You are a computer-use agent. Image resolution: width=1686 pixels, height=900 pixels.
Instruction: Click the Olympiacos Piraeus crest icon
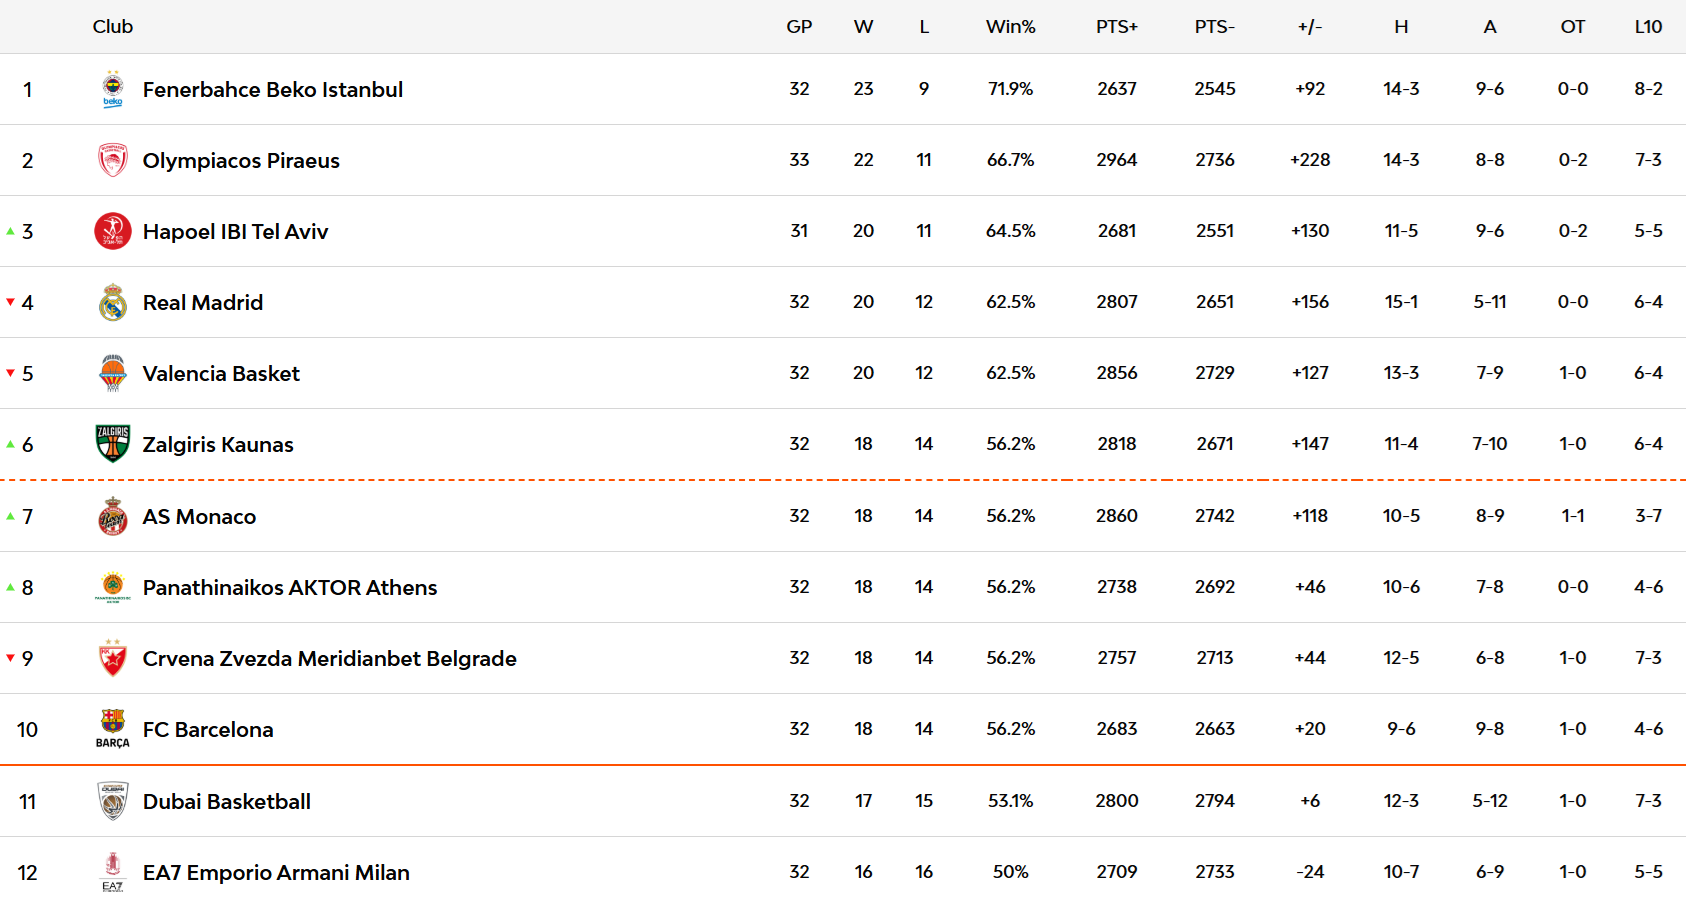click(113, 160)
